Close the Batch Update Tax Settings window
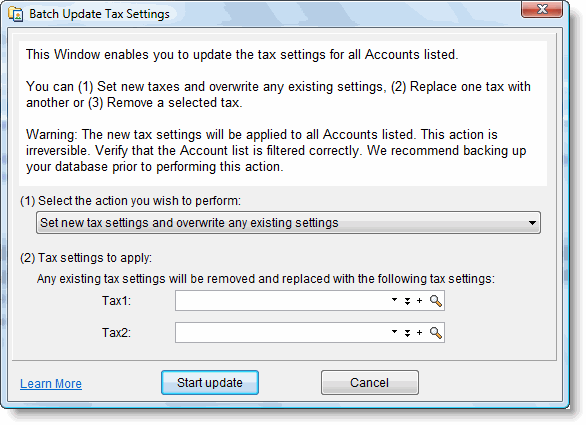This screenshot has height=425, width=586. 542,9
